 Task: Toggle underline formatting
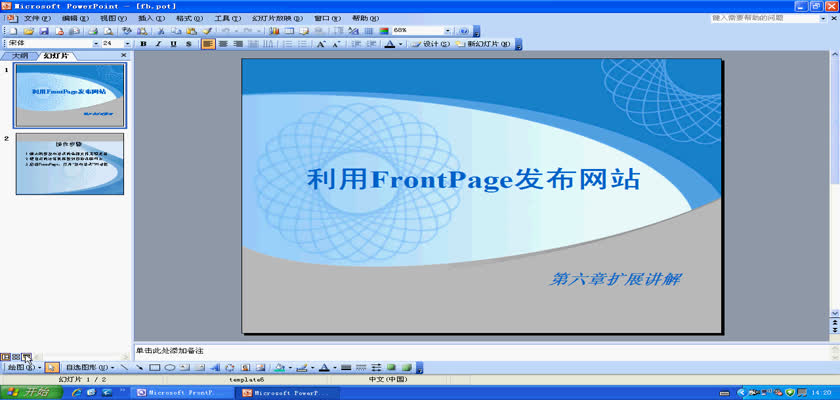(174, 44)
